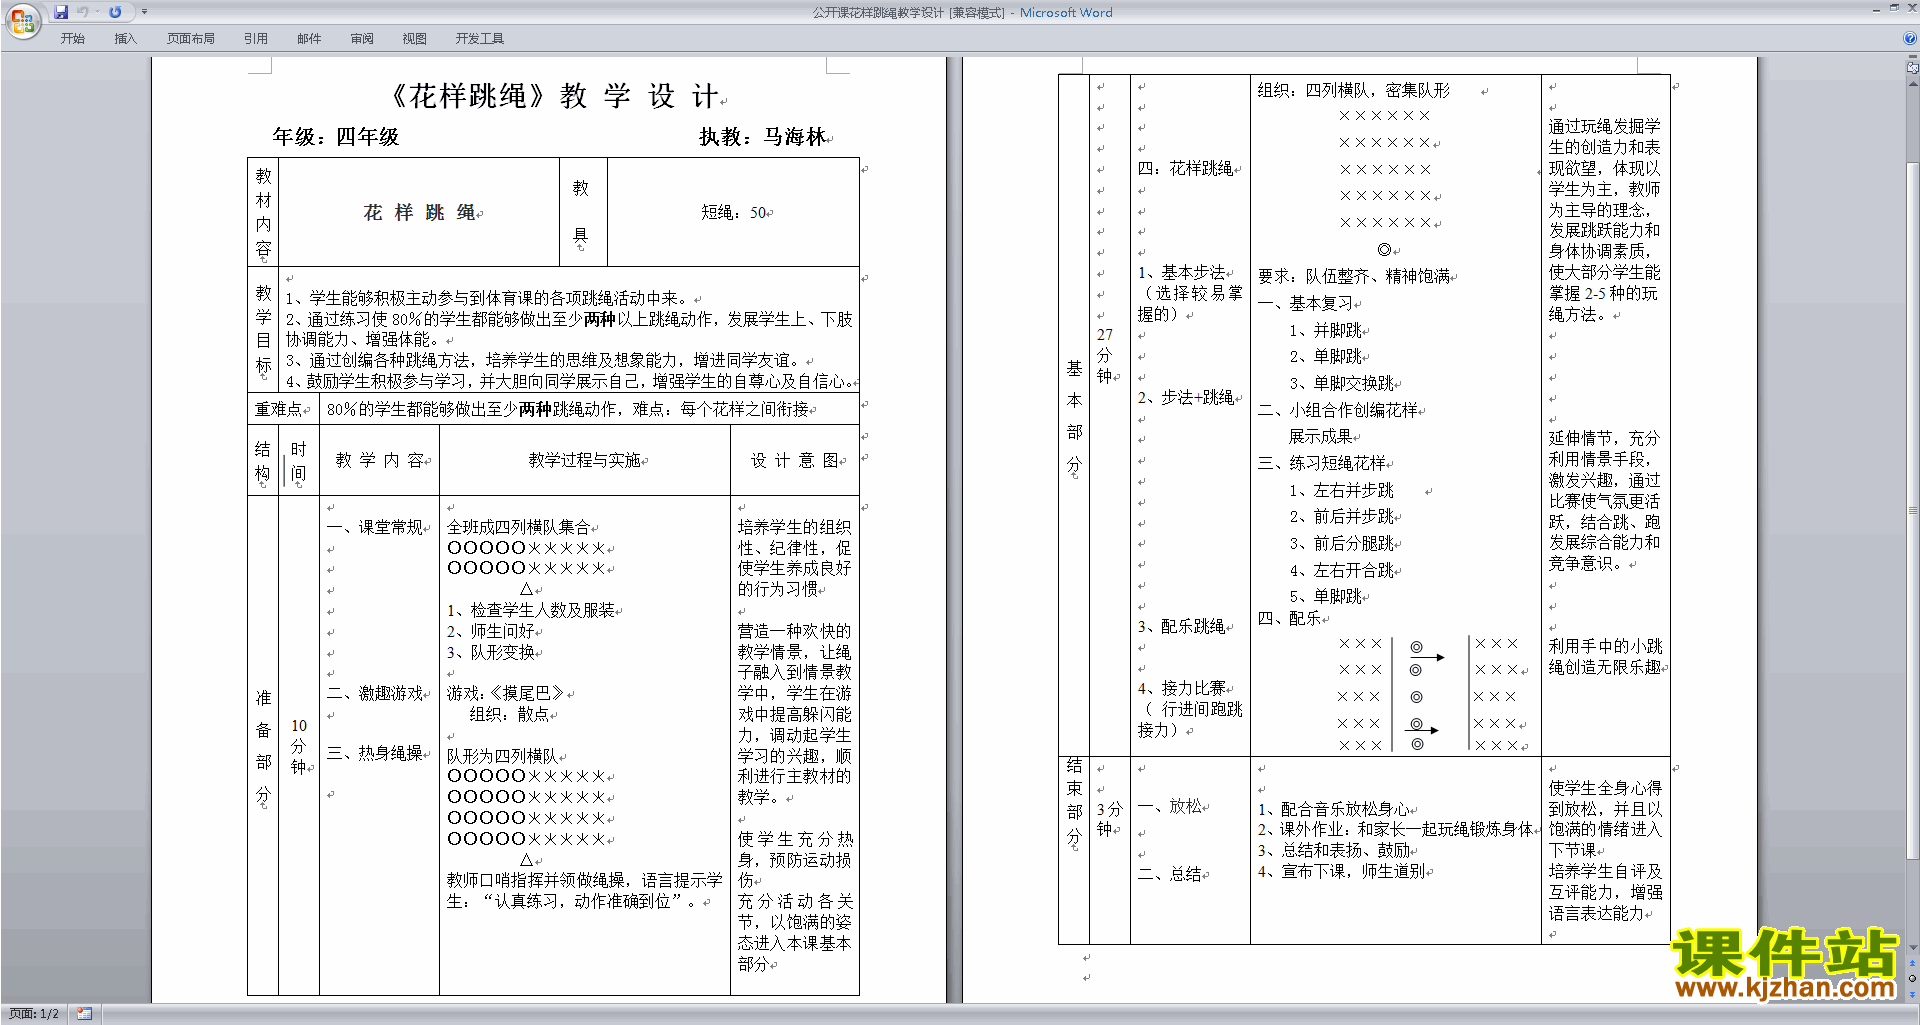Click the text 3、配乐跳绳
The width and height of the screenshot is (1920, 1025).
tap(1181, 626)
